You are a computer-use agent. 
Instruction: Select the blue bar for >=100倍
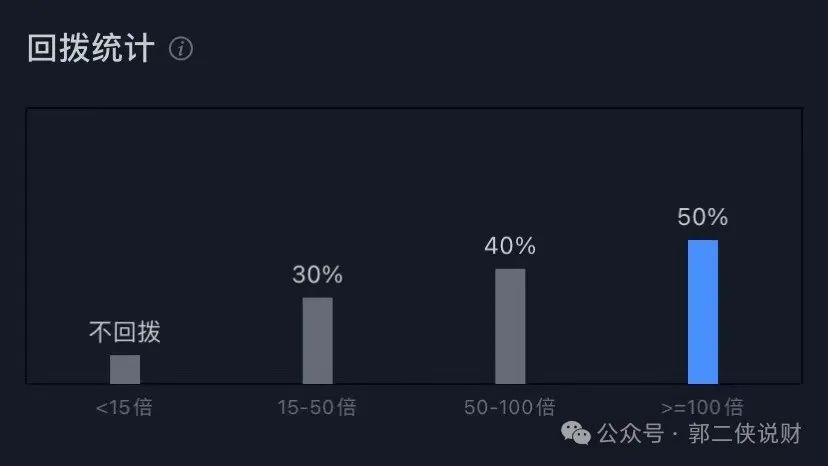coord(703,311)
